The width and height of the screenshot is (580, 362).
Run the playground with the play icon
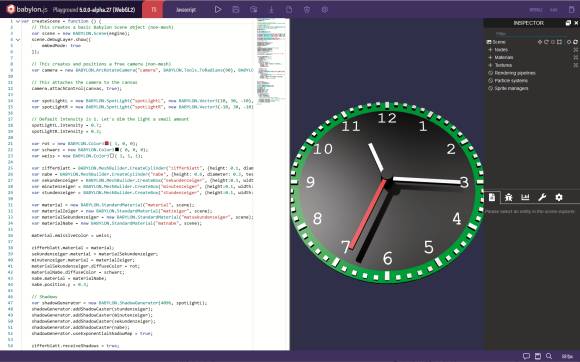218,10
